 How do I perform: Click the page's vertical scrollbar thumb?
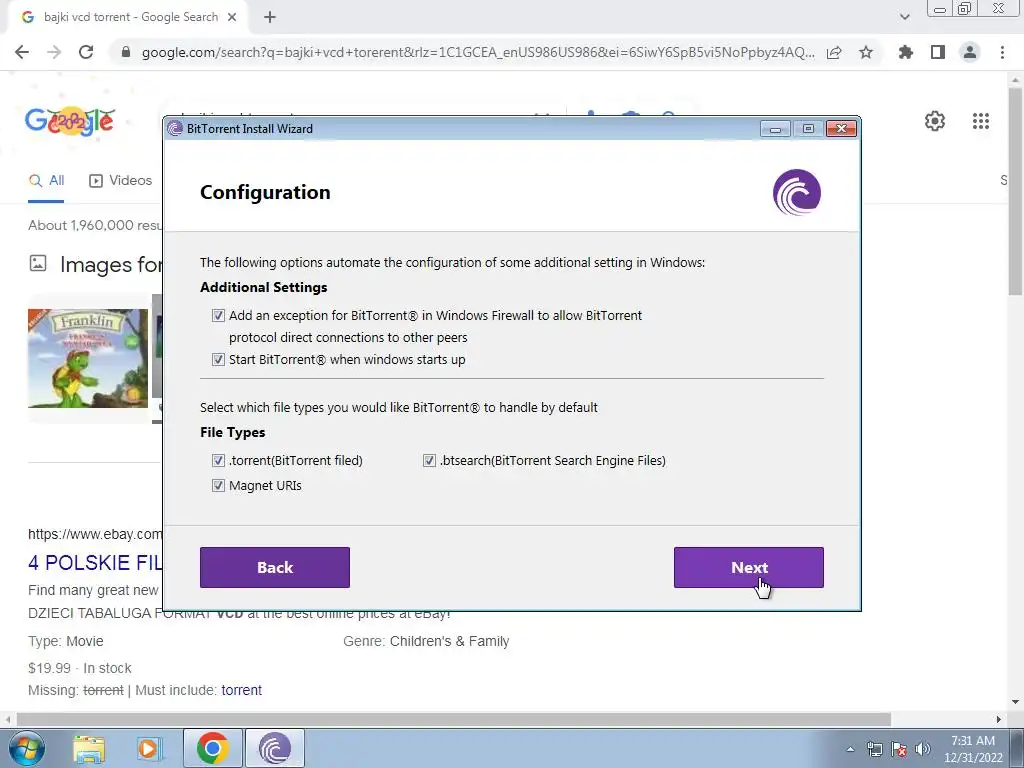1016,191
